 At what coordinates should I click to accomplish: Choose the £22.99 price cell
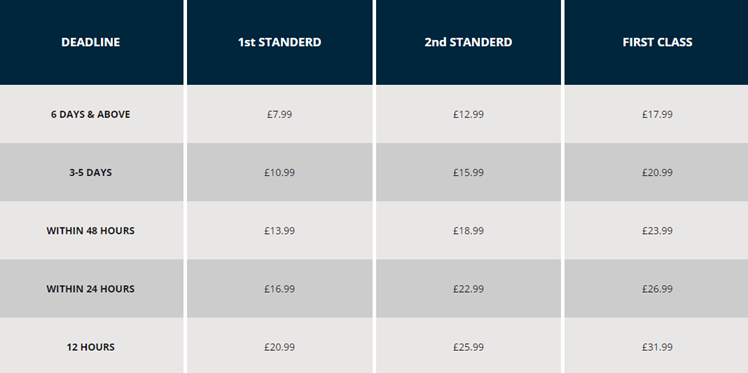[x=468, y=289]
